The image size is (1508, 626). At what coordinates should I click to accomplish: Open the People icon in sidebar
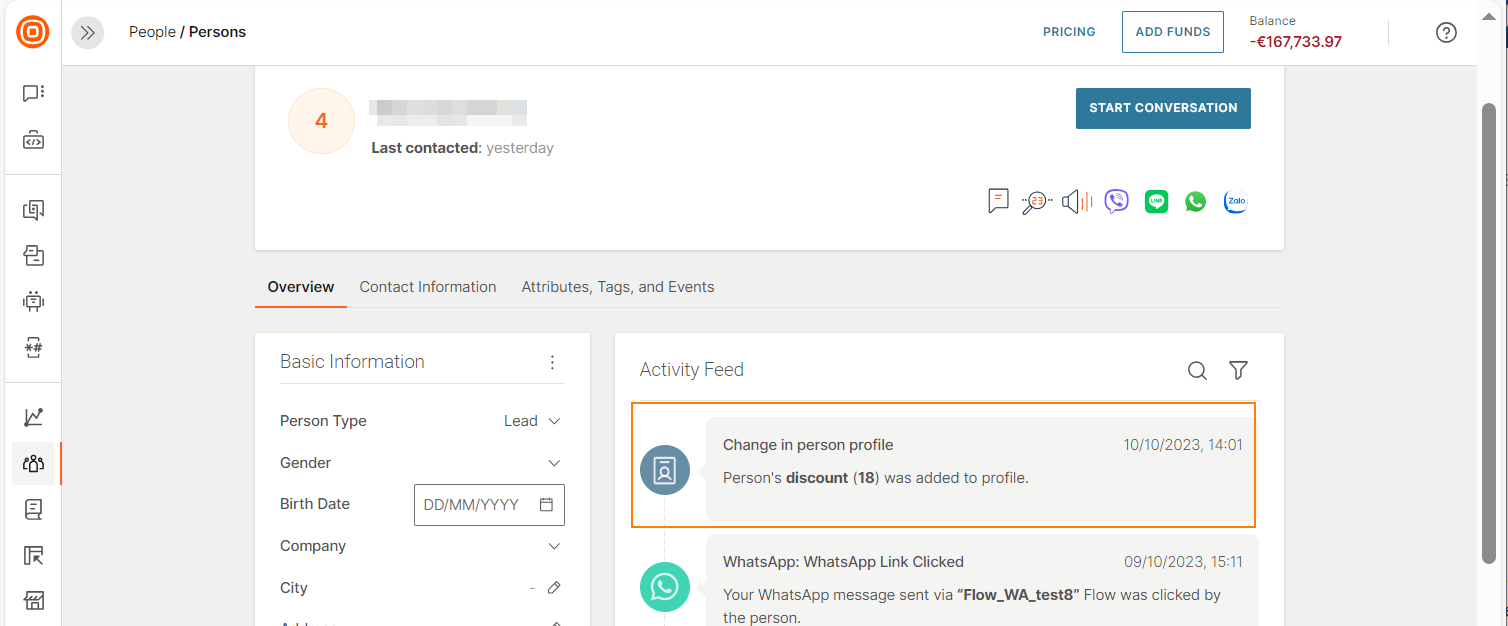(x=33, y=464)
